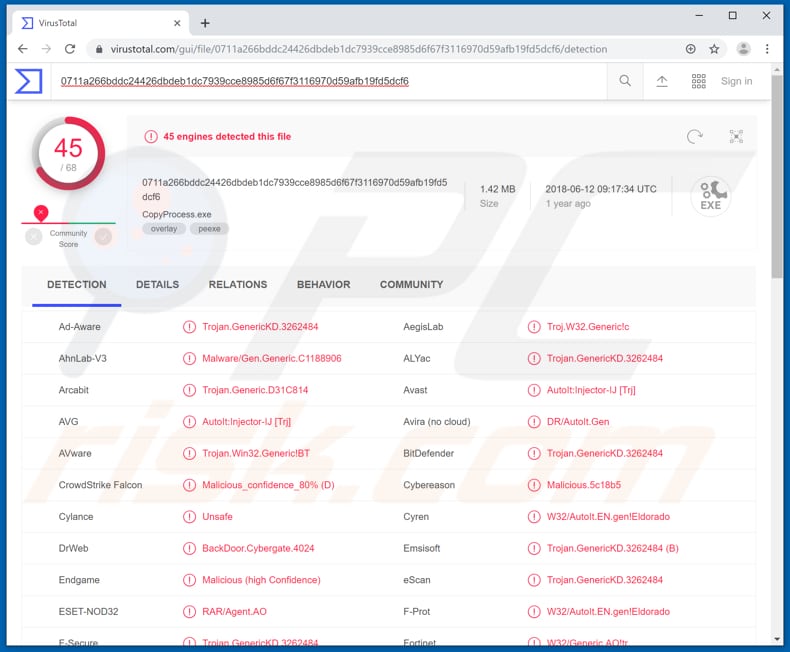
Task: Click the overlay tag
Action: pyautogui.click(x=164, y=229)
